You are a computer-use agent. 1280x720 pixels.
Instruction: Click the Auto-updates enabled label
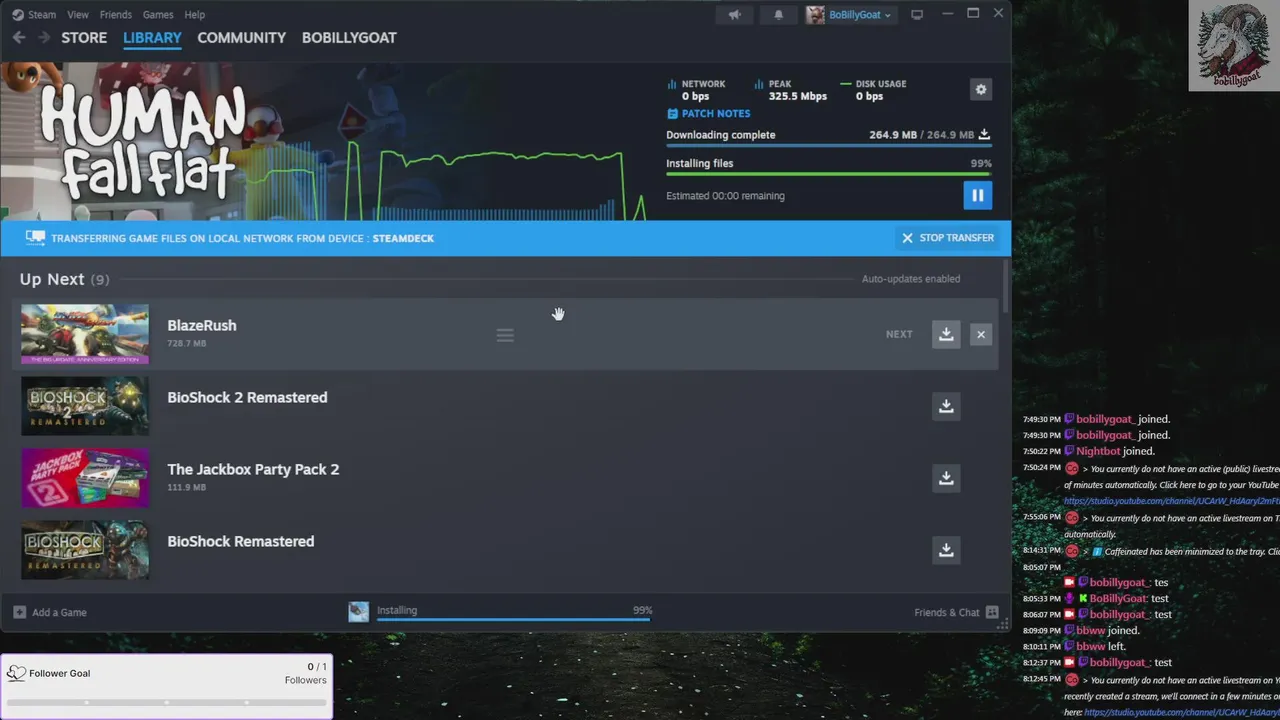911,279
